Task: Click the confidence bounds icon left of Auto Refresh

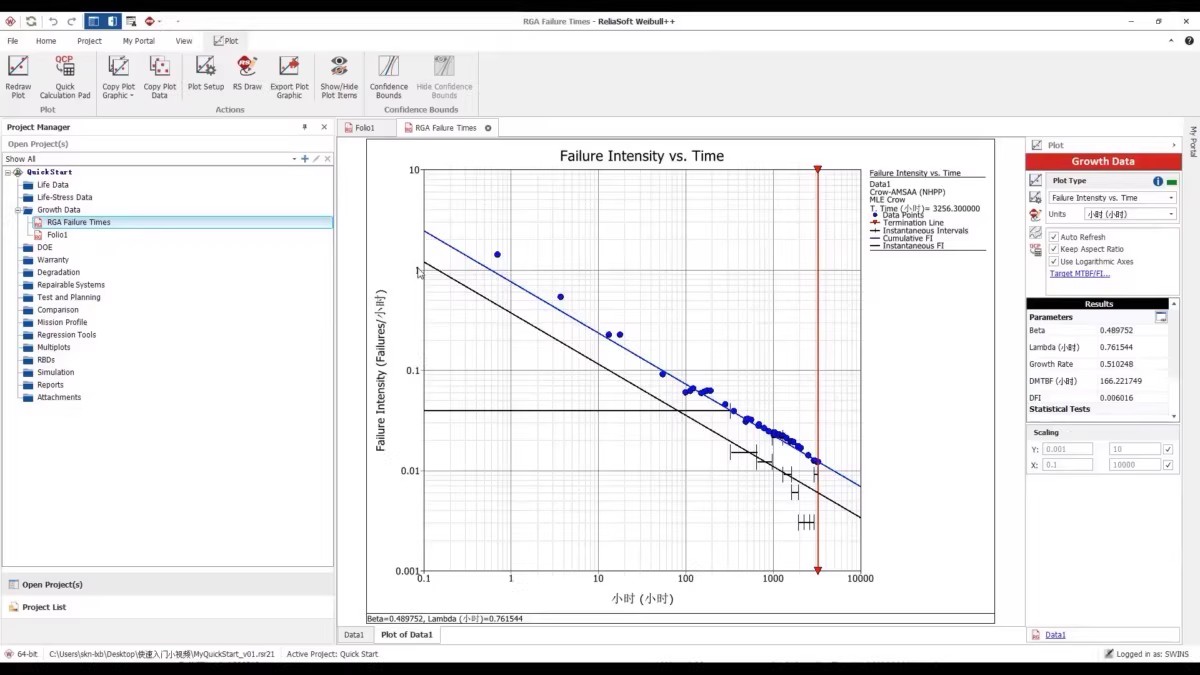Action: pyautogui.click(x=1035, y=232)
